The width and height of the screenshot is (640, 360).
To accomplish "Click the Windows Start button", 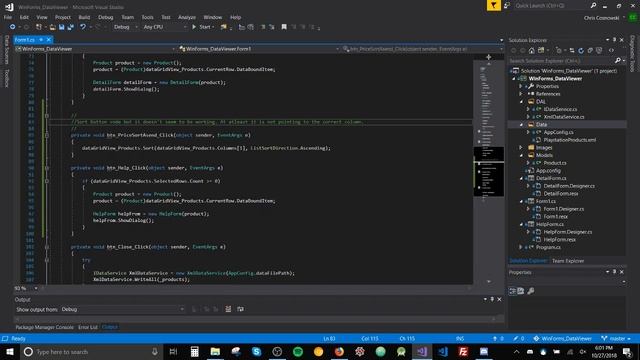I will (9, 351).
